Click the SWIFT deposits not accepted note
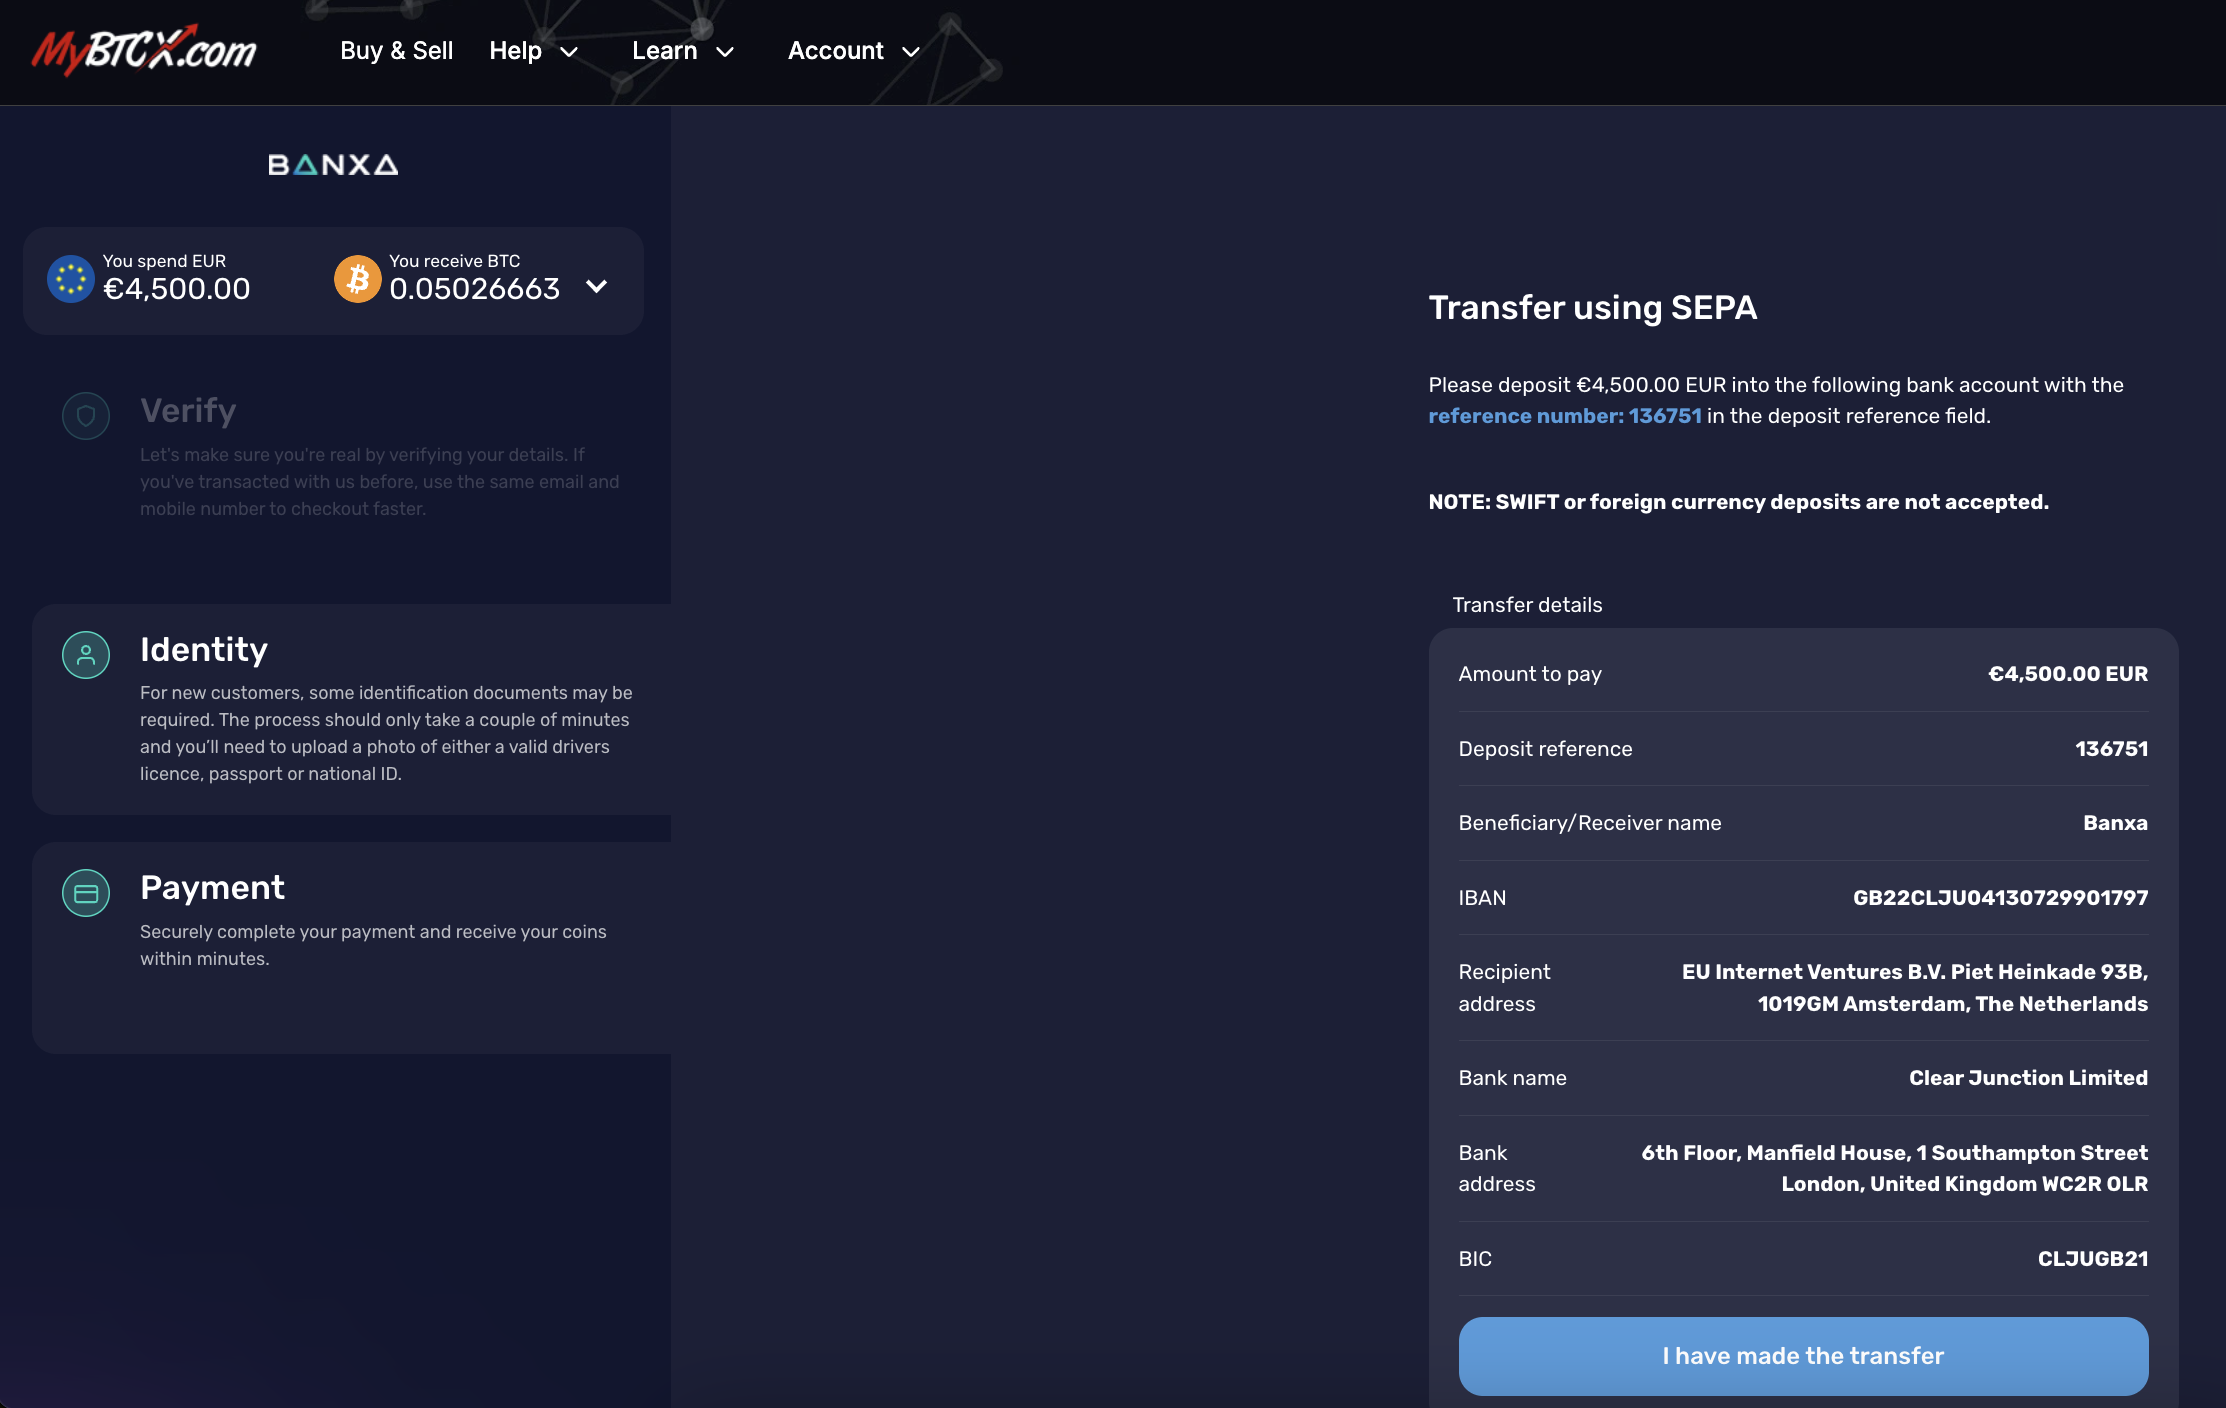This screenshot has width=2226, height=1408. [1739, 502]
